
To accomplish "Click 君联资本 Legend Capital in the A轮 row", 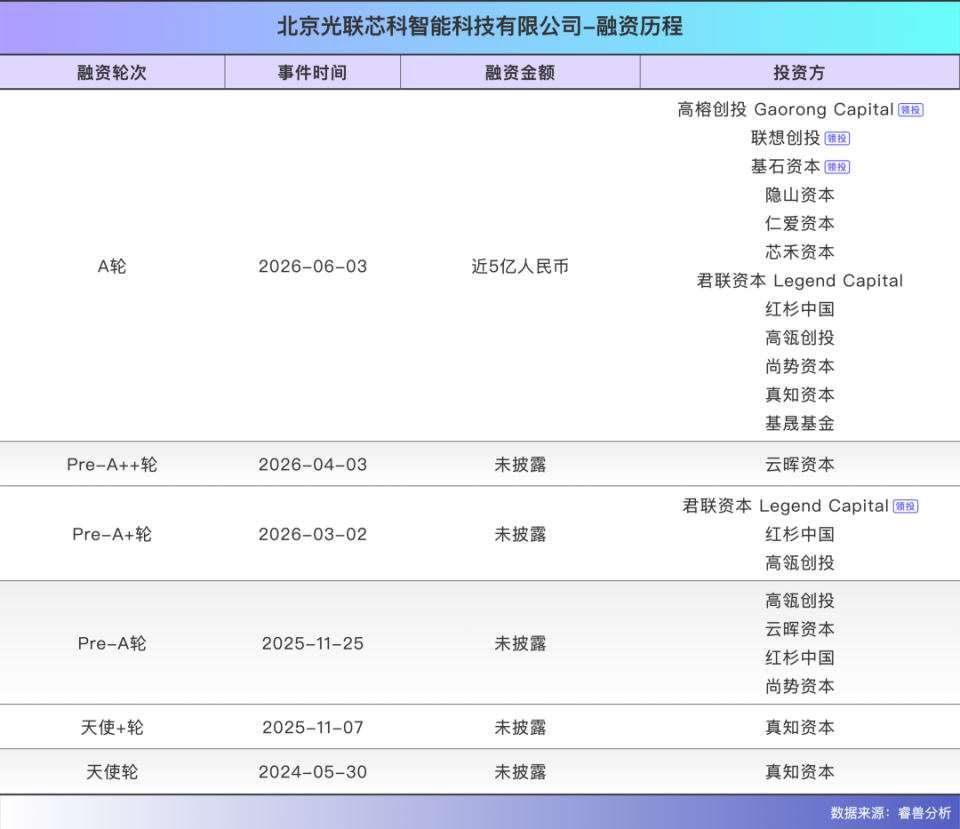I will 800,280.
